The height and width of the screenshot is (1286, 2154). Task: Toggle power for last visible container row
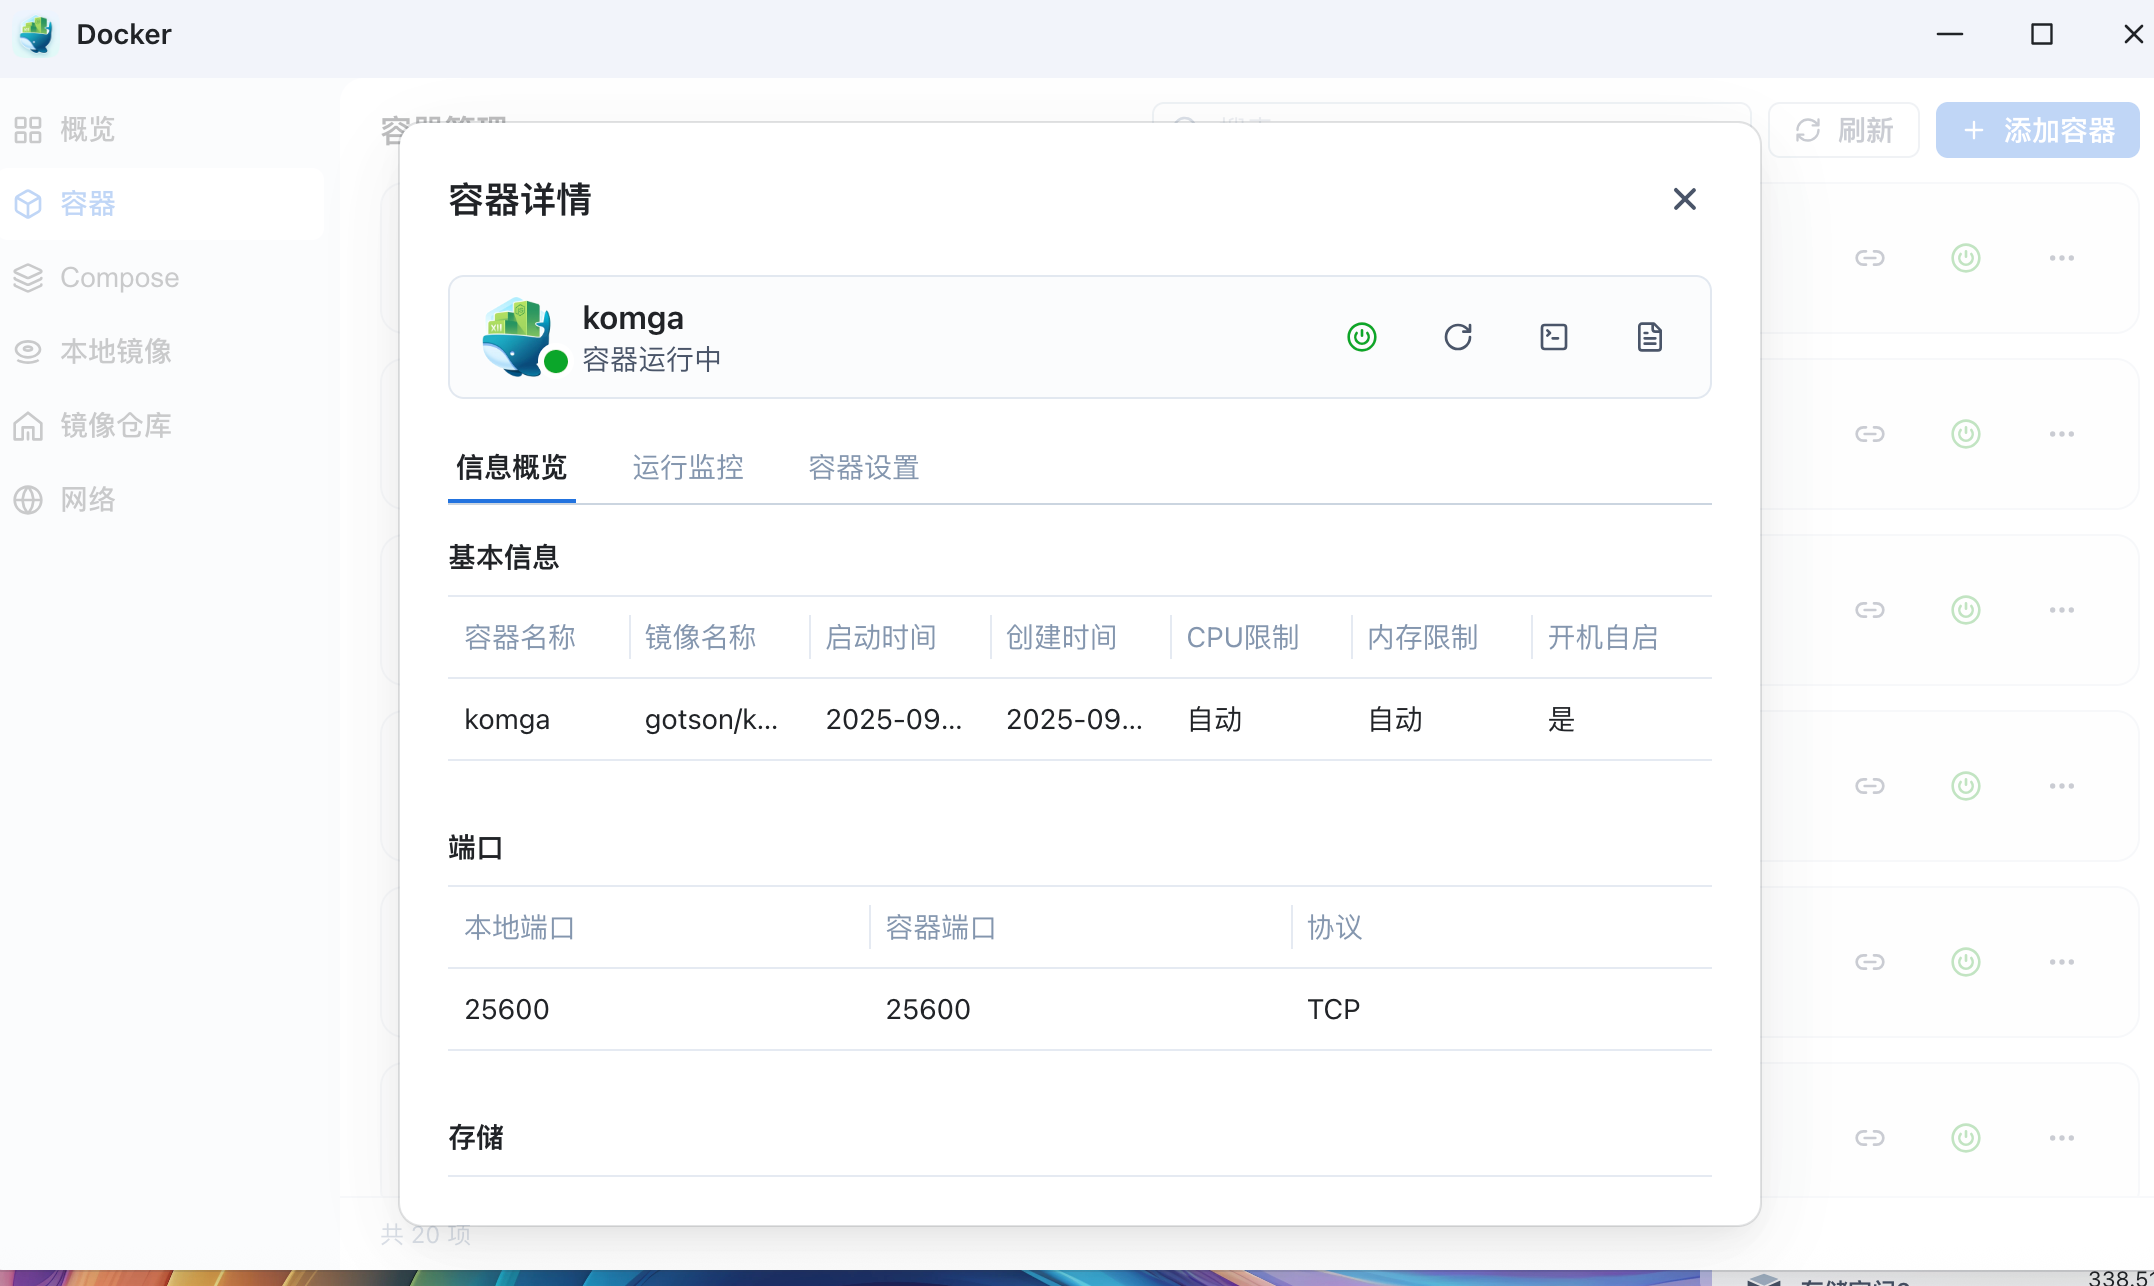1965,1138
